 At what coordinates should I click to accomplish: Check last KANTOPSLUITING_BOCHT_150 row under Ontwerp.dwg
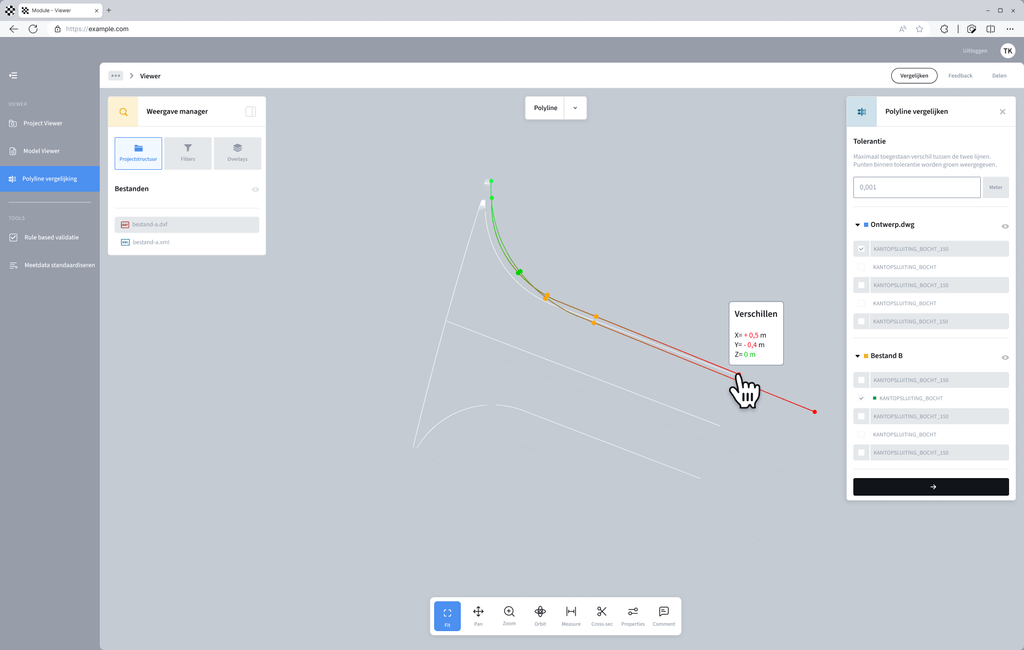(x=861, y=321)
